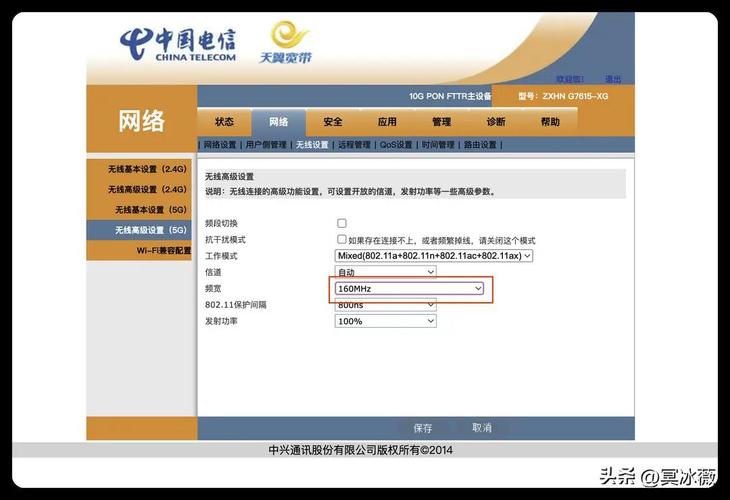Open the 时间管理 submenu
Screen dimensions: 730x500
coord(438,145)
